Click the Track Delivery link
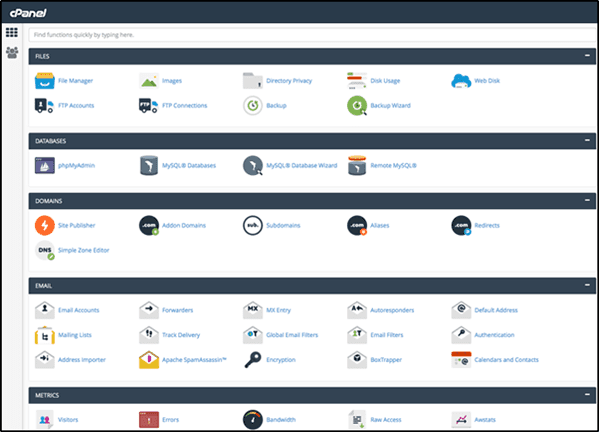The height and width of the screenshot is (432, 599). (181, 335)
